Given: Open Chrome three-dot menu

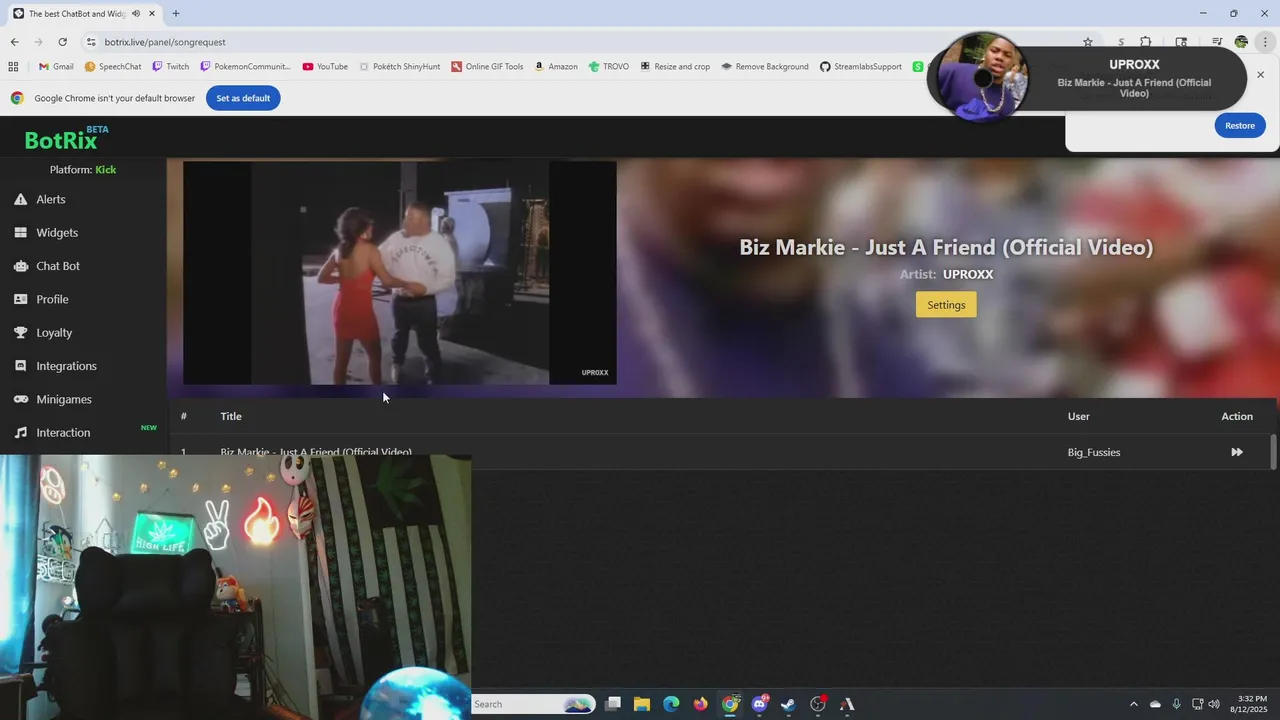Looking at the screenshot, I should 1266,42.
